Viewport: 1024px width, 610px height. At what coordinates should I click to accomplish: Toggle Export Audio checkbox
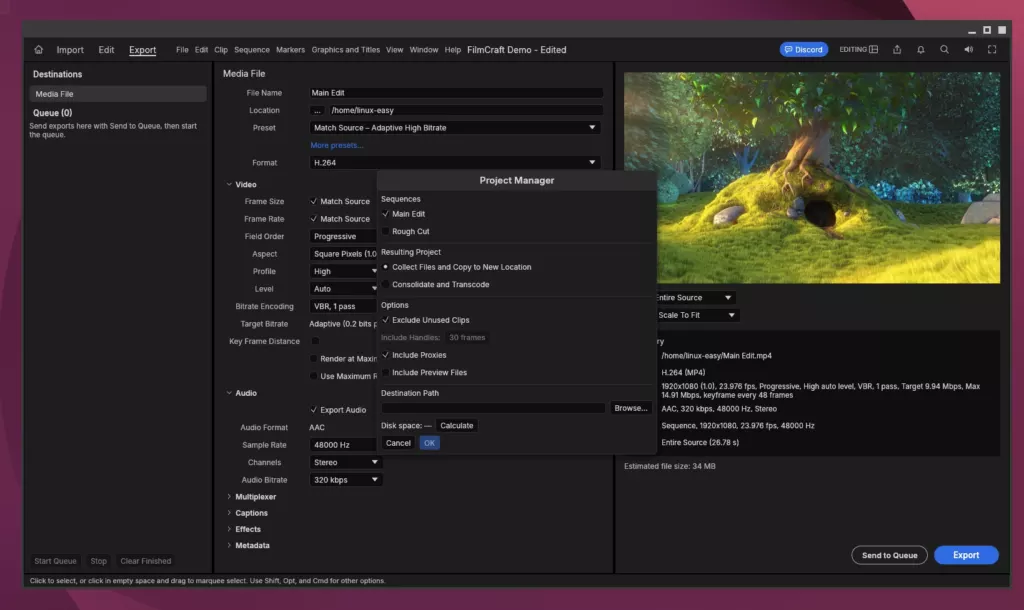[313, 409]
